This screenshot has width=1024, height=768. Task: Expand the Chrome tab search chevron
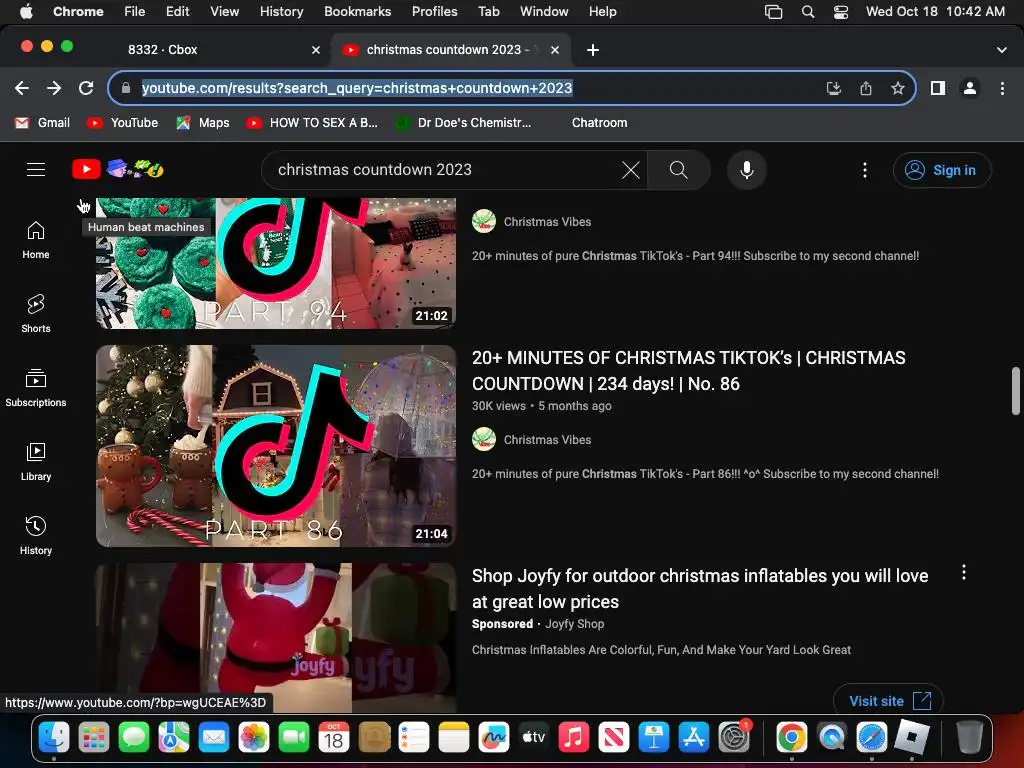(1002, 50)
